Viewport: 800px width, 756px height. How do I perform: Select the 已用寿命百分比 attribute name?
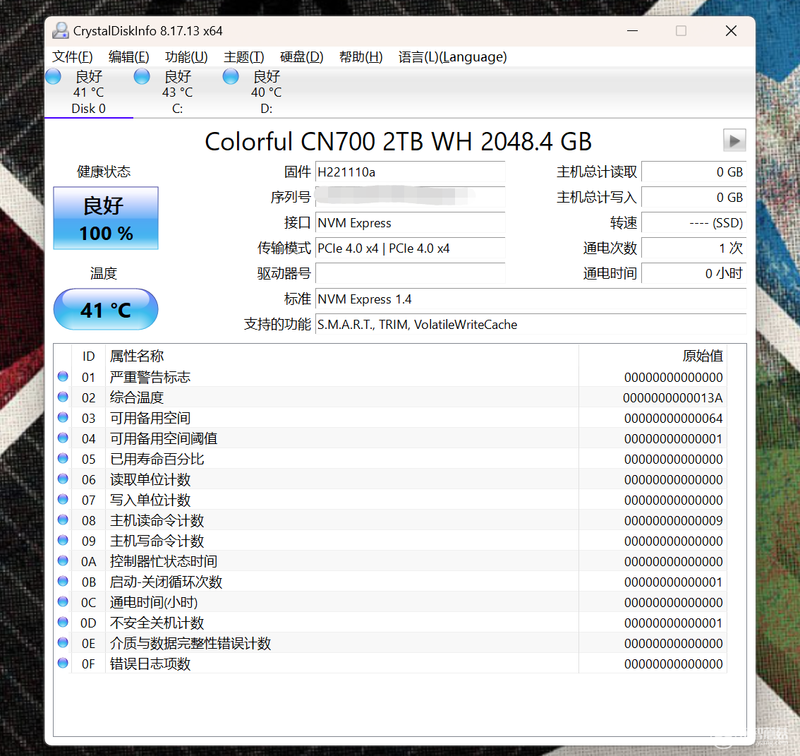click(157, 459)
